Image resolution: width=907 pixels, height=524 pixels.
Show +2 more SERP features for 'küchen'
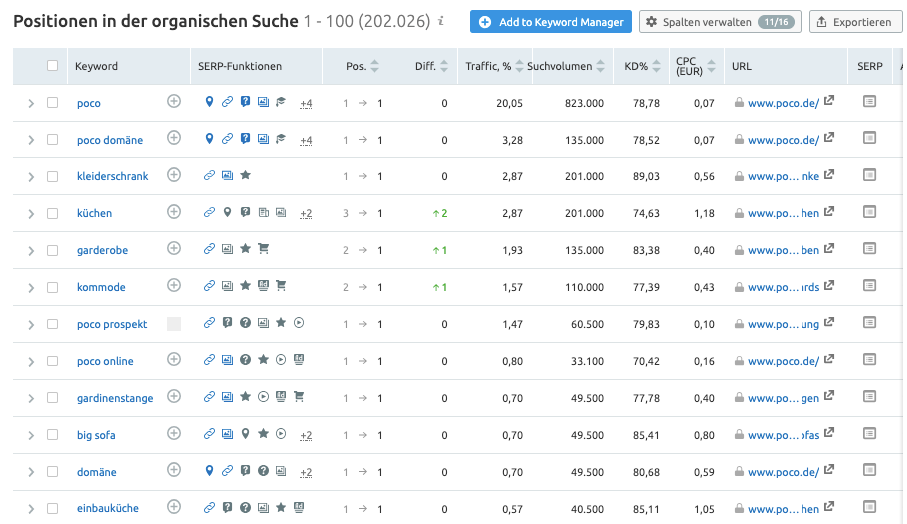pyautogui.click(x=306, y=214)
